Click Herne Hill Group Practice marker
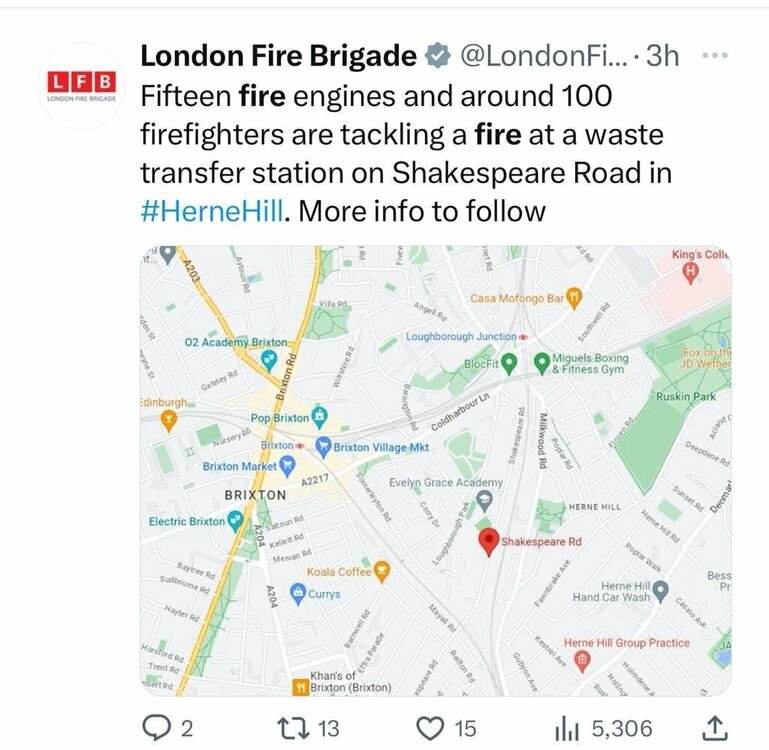The height and width of the screenshot is (750, 769). pos(581,659)
